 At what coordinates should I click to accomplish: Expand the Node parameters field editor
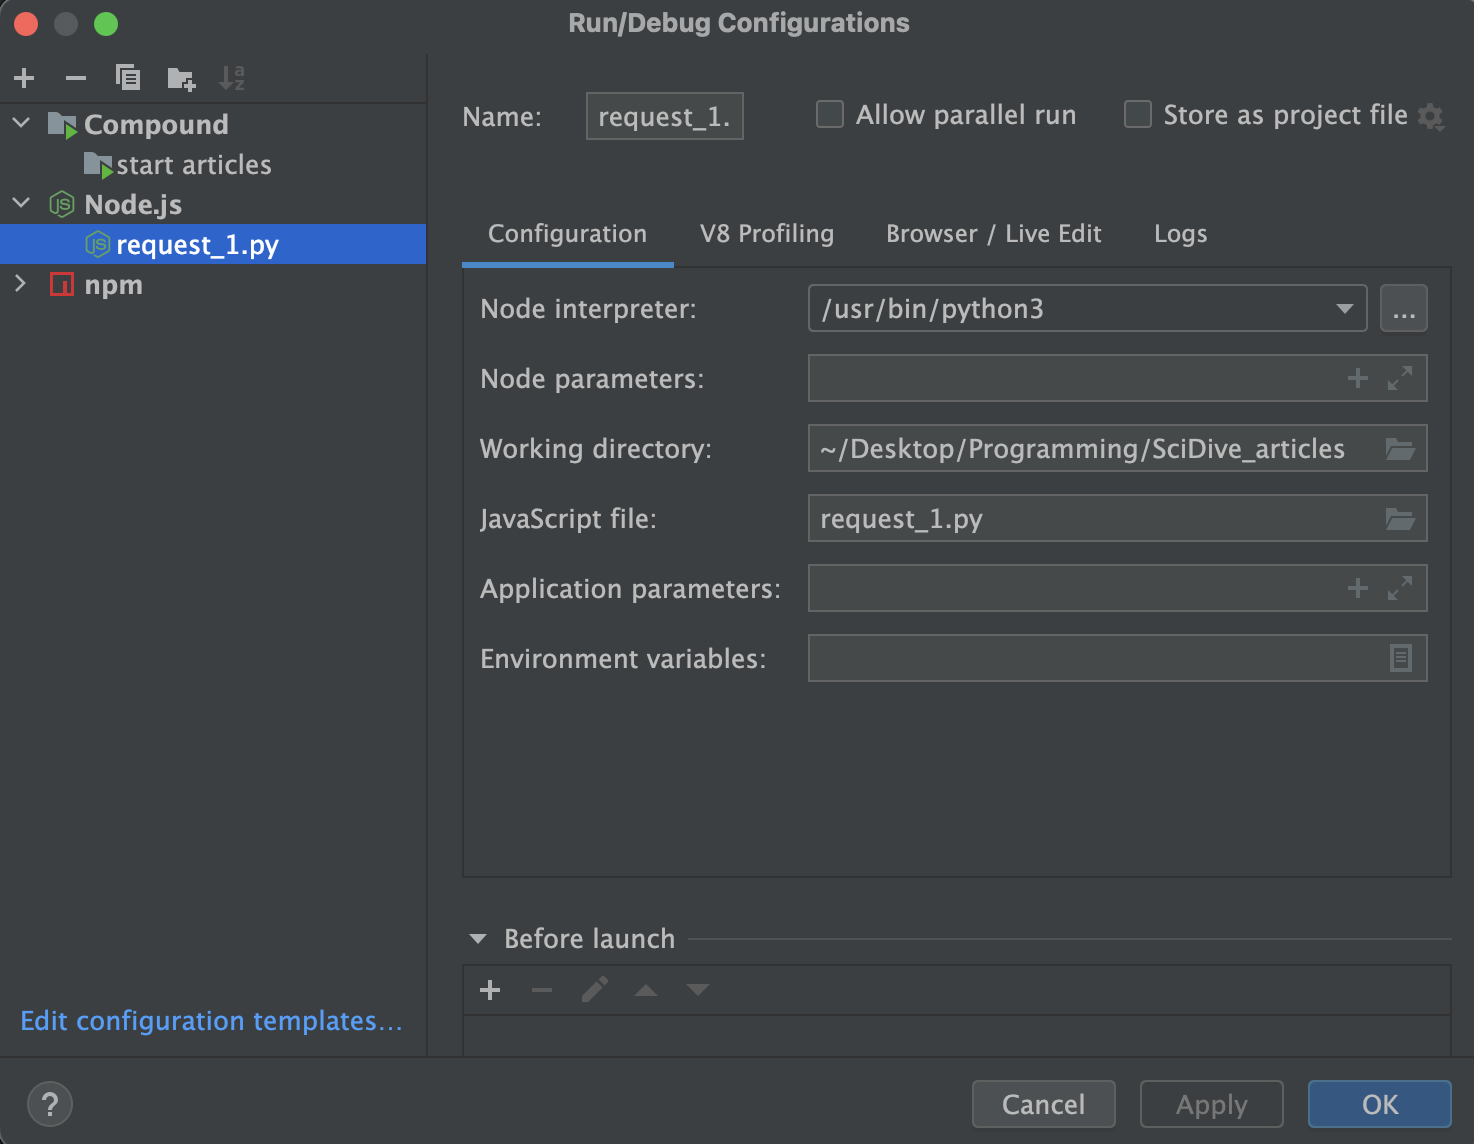point(1400,378)
